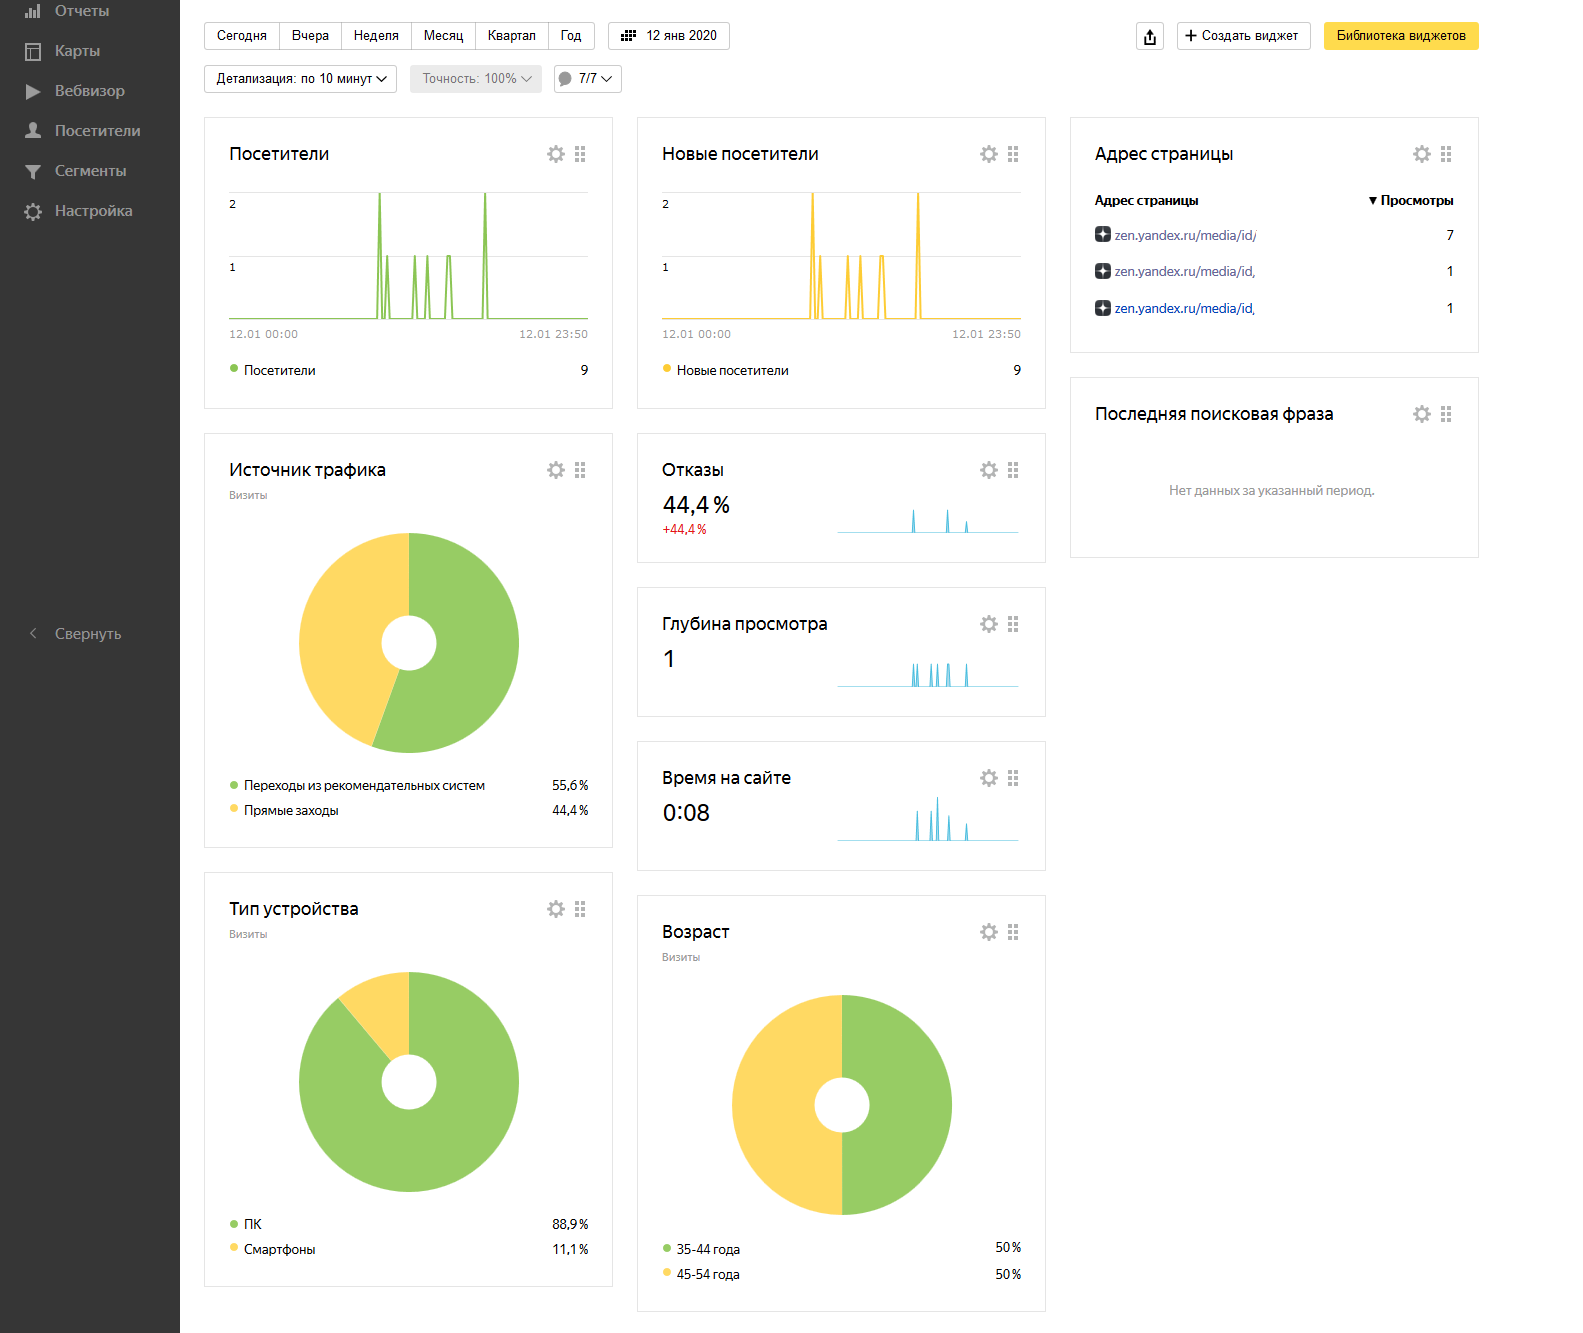
Task: Click drag handle on Источник трафика widget
Action: [580, 470]
